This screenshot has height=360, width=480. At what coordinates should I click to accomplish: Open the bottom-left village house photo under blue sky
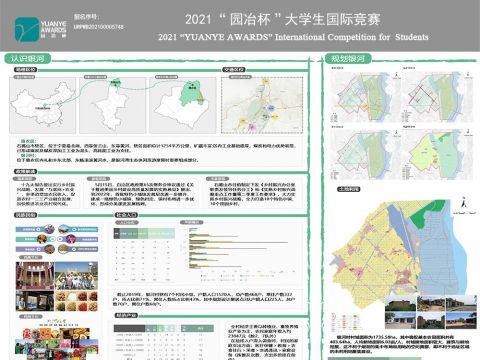(x=400, y=320)
